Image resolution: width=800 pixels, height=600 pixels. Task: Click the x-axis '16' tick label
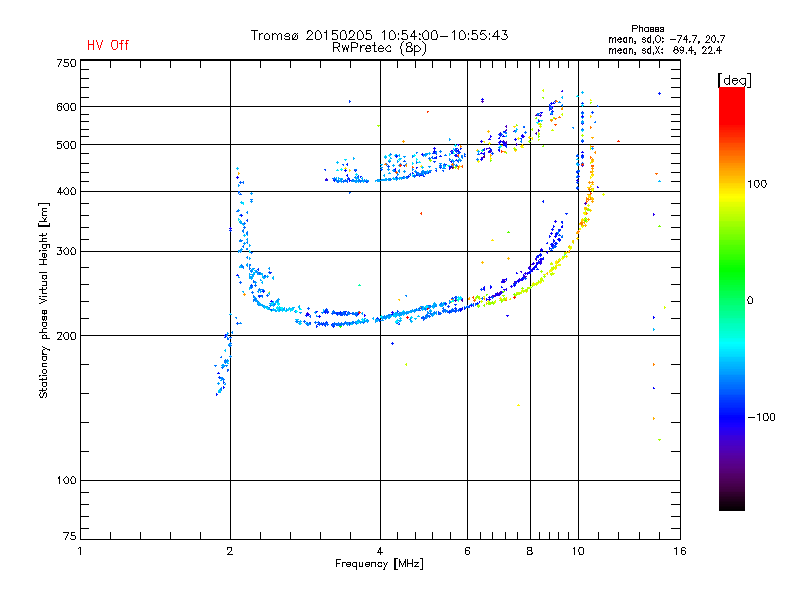tap(680, 551)
